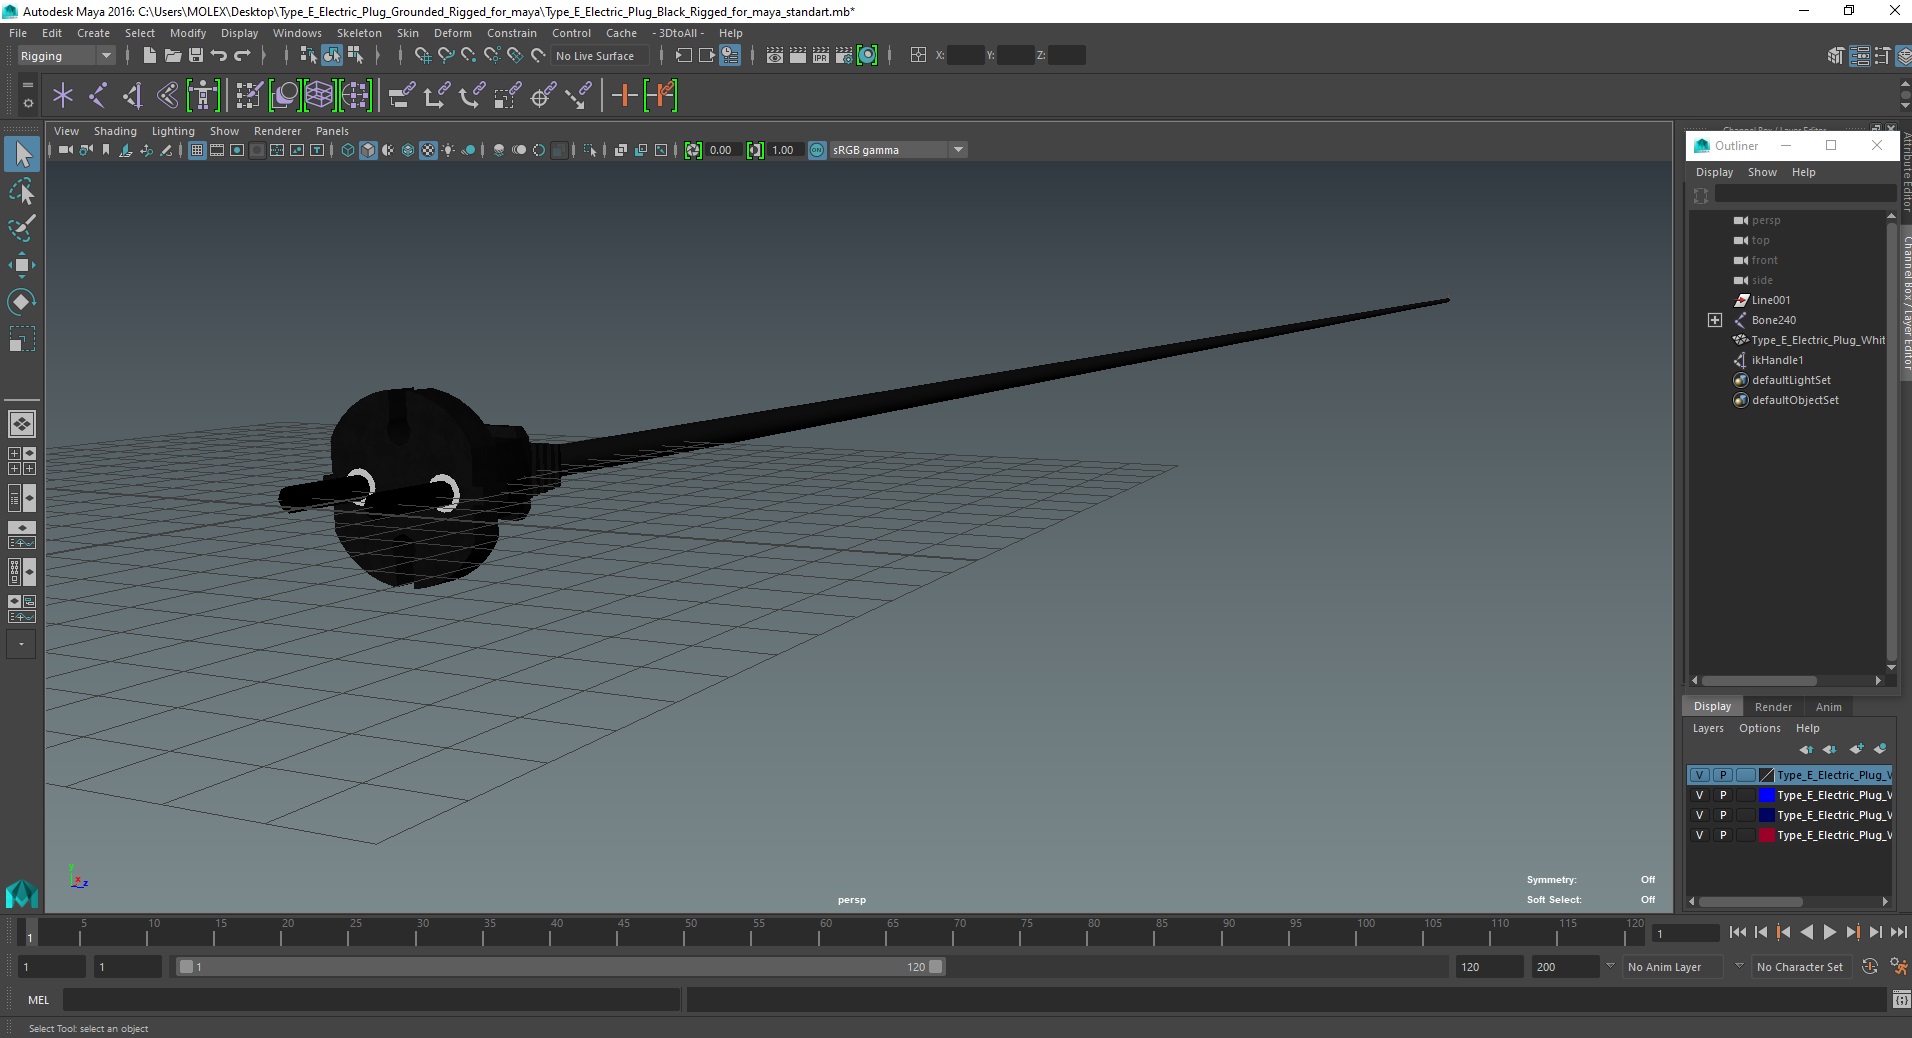Open animation preferences running-man icon
This screenshot has height=1038, width=1912.
[x=1897, y=966]
